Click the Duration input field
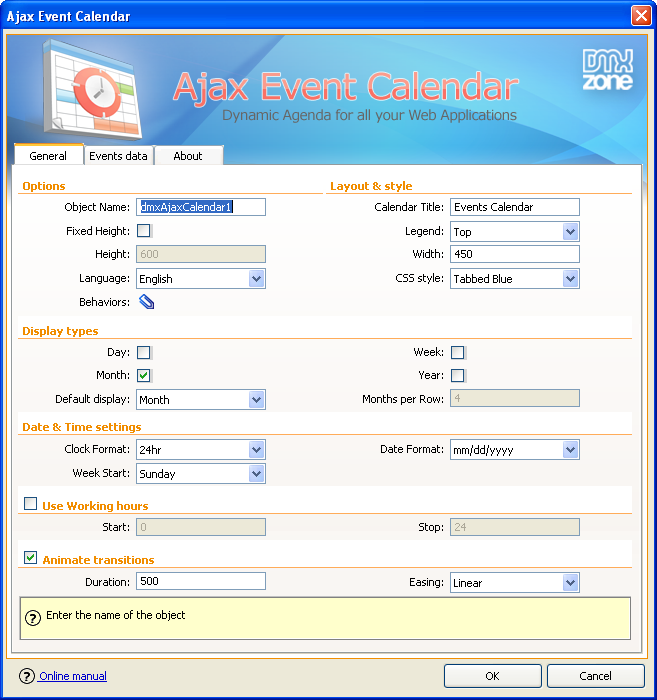Screen dimensions: 657x700 (x=201, y=581)
